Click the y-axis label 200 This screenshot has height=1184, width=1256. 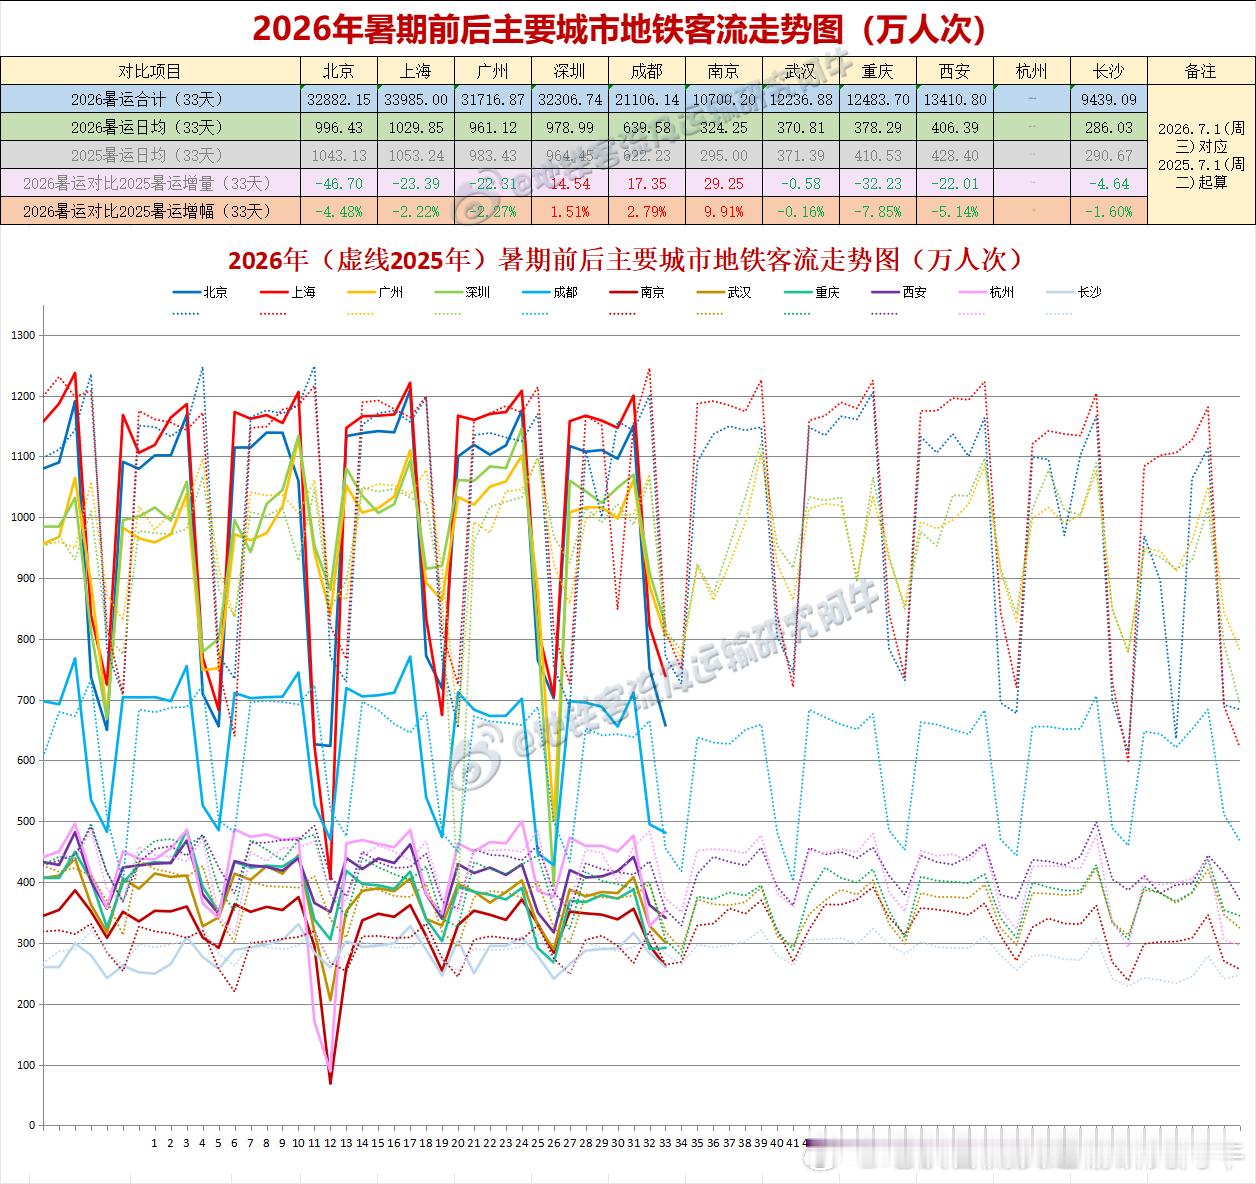point(26,1004)
